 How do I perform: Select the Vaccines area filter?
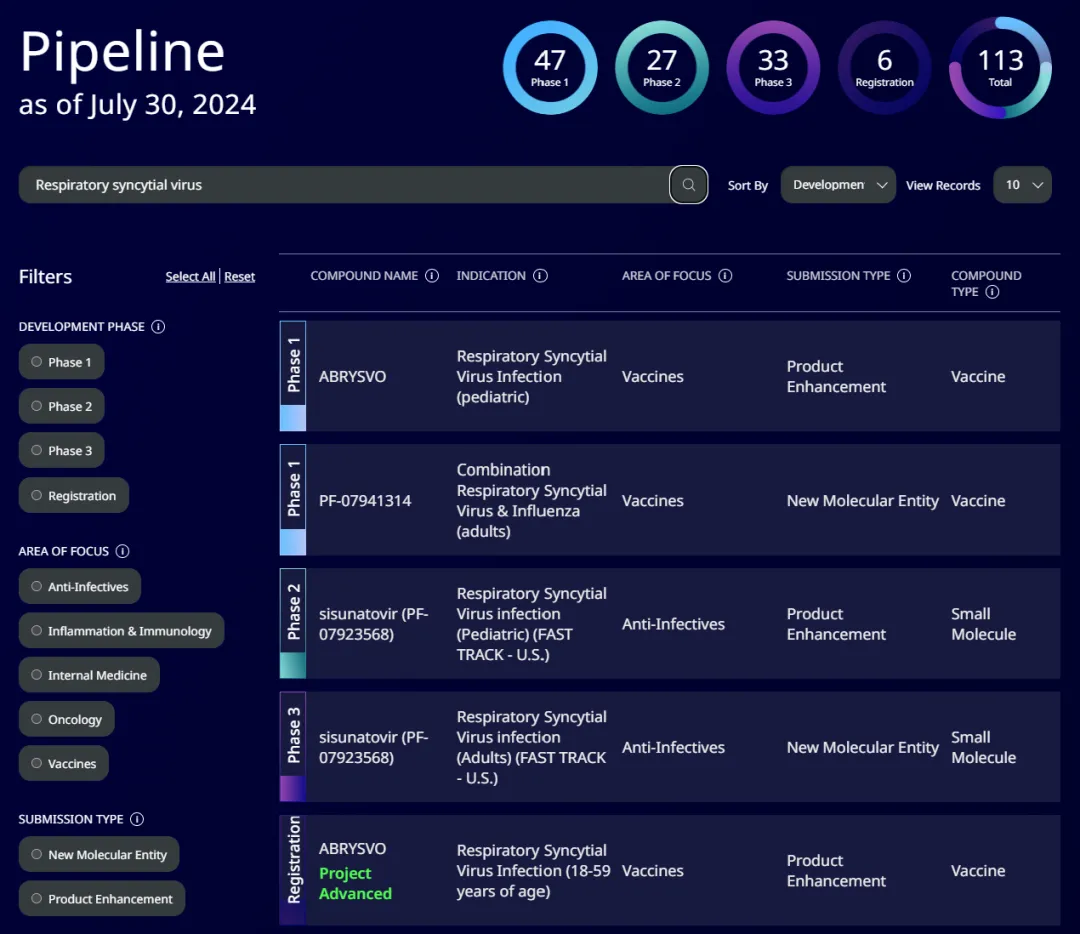click(x=63, y=763)
